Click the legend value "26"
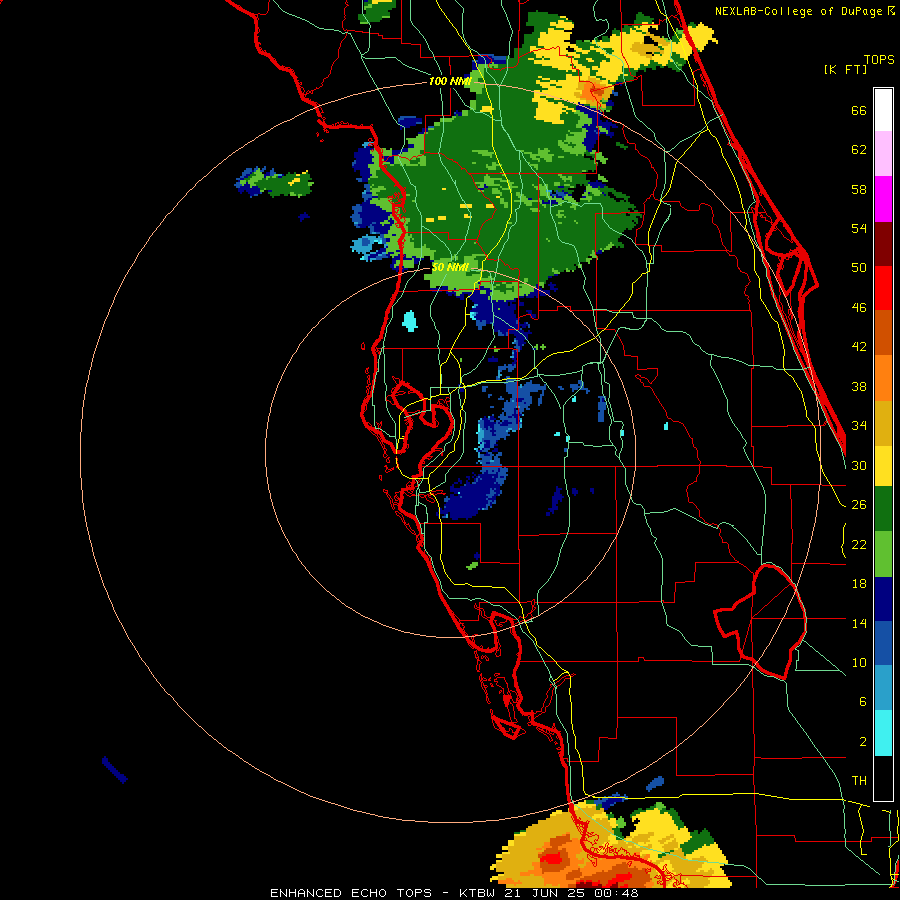Viewport: 900px width, 900px height. pyautogui.click(x=859, y=505)
